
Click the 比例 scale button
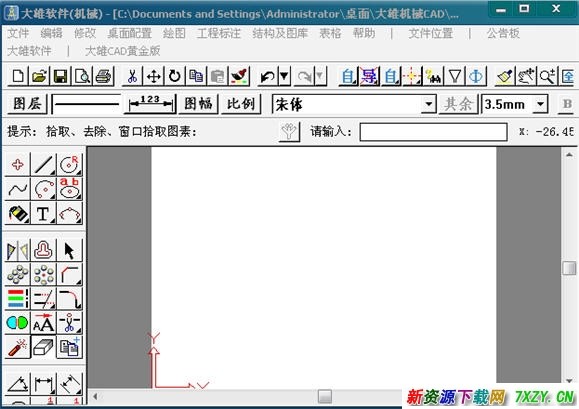pyautogui.click(x=241, y=104)
